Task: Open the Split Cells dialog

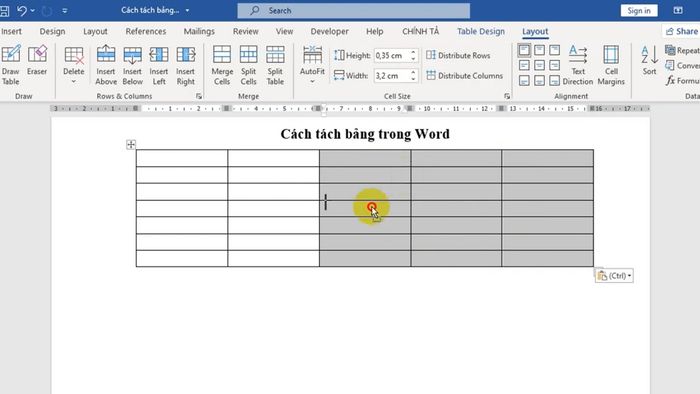Action: tap(248, 65)
